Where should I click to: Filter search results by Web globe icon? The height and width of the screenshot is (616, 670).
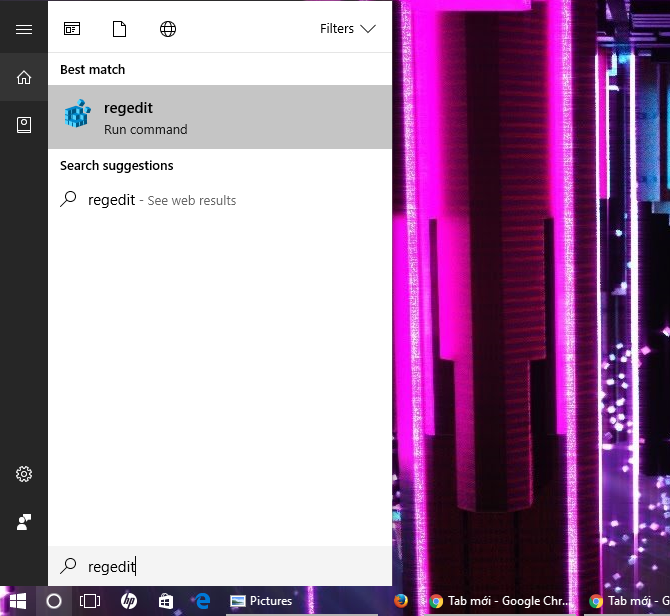[x=168, y=29]
